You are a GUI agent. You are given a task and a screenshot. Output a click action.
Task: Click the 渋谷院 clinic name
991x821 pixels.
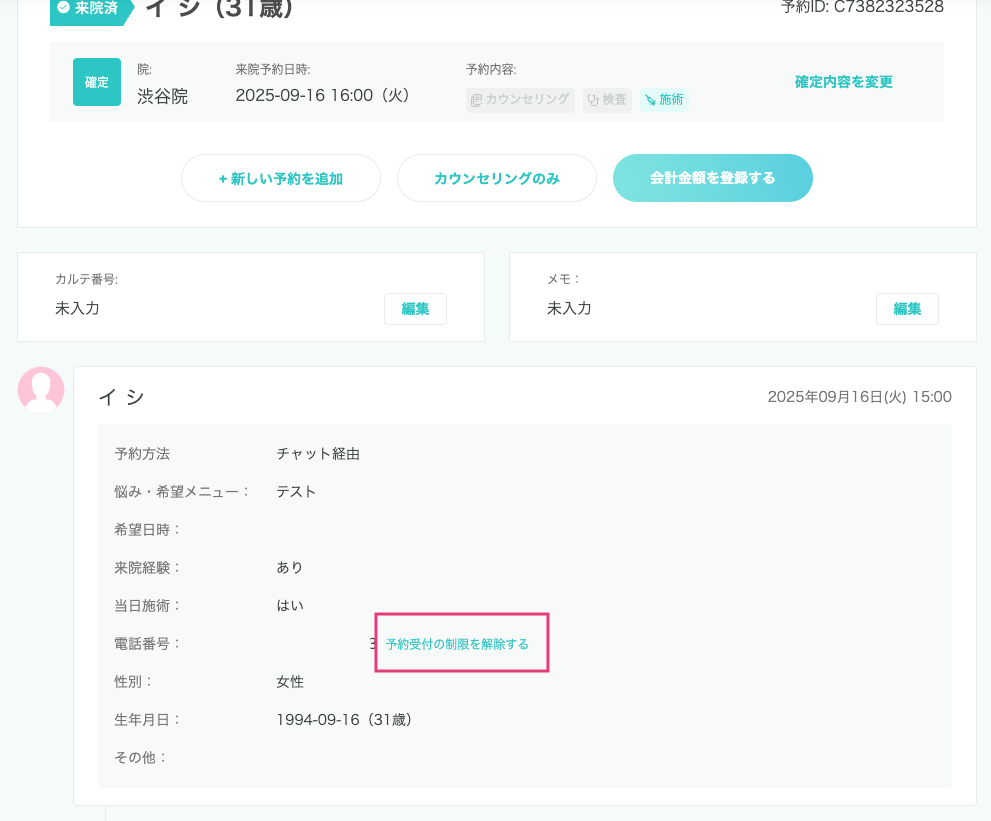[162, 96]
